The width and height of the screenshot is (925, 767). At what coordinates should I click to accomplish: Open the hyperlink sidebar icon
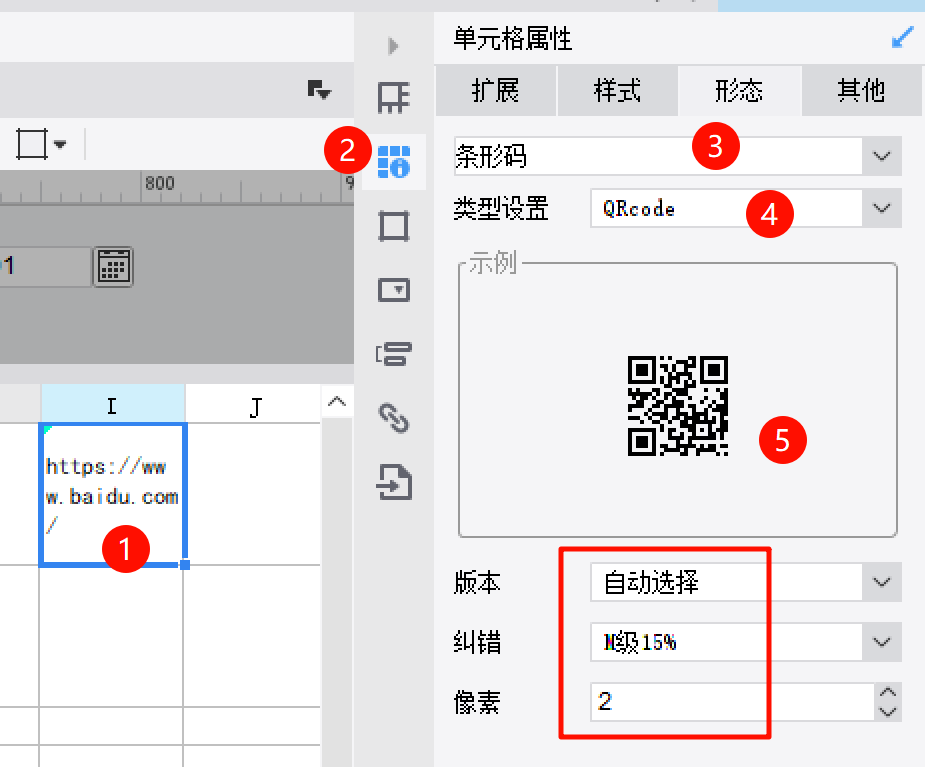pos(393,418)
